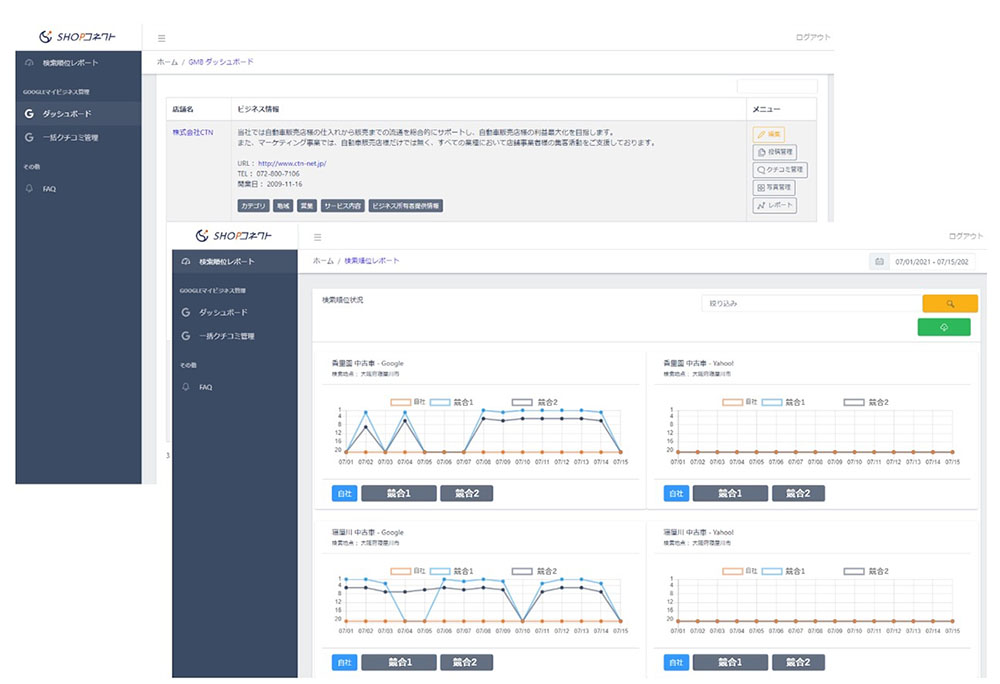Toggle the hamburger icon on the GMB ダッシュボード page

coord(162,38)
